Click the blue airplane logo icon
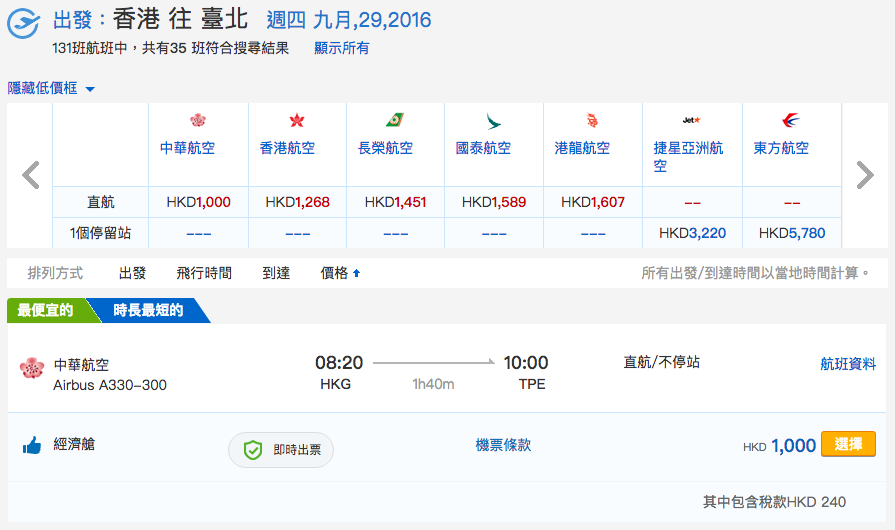Viewport: 895px width, 530px height. pos(23,23)
